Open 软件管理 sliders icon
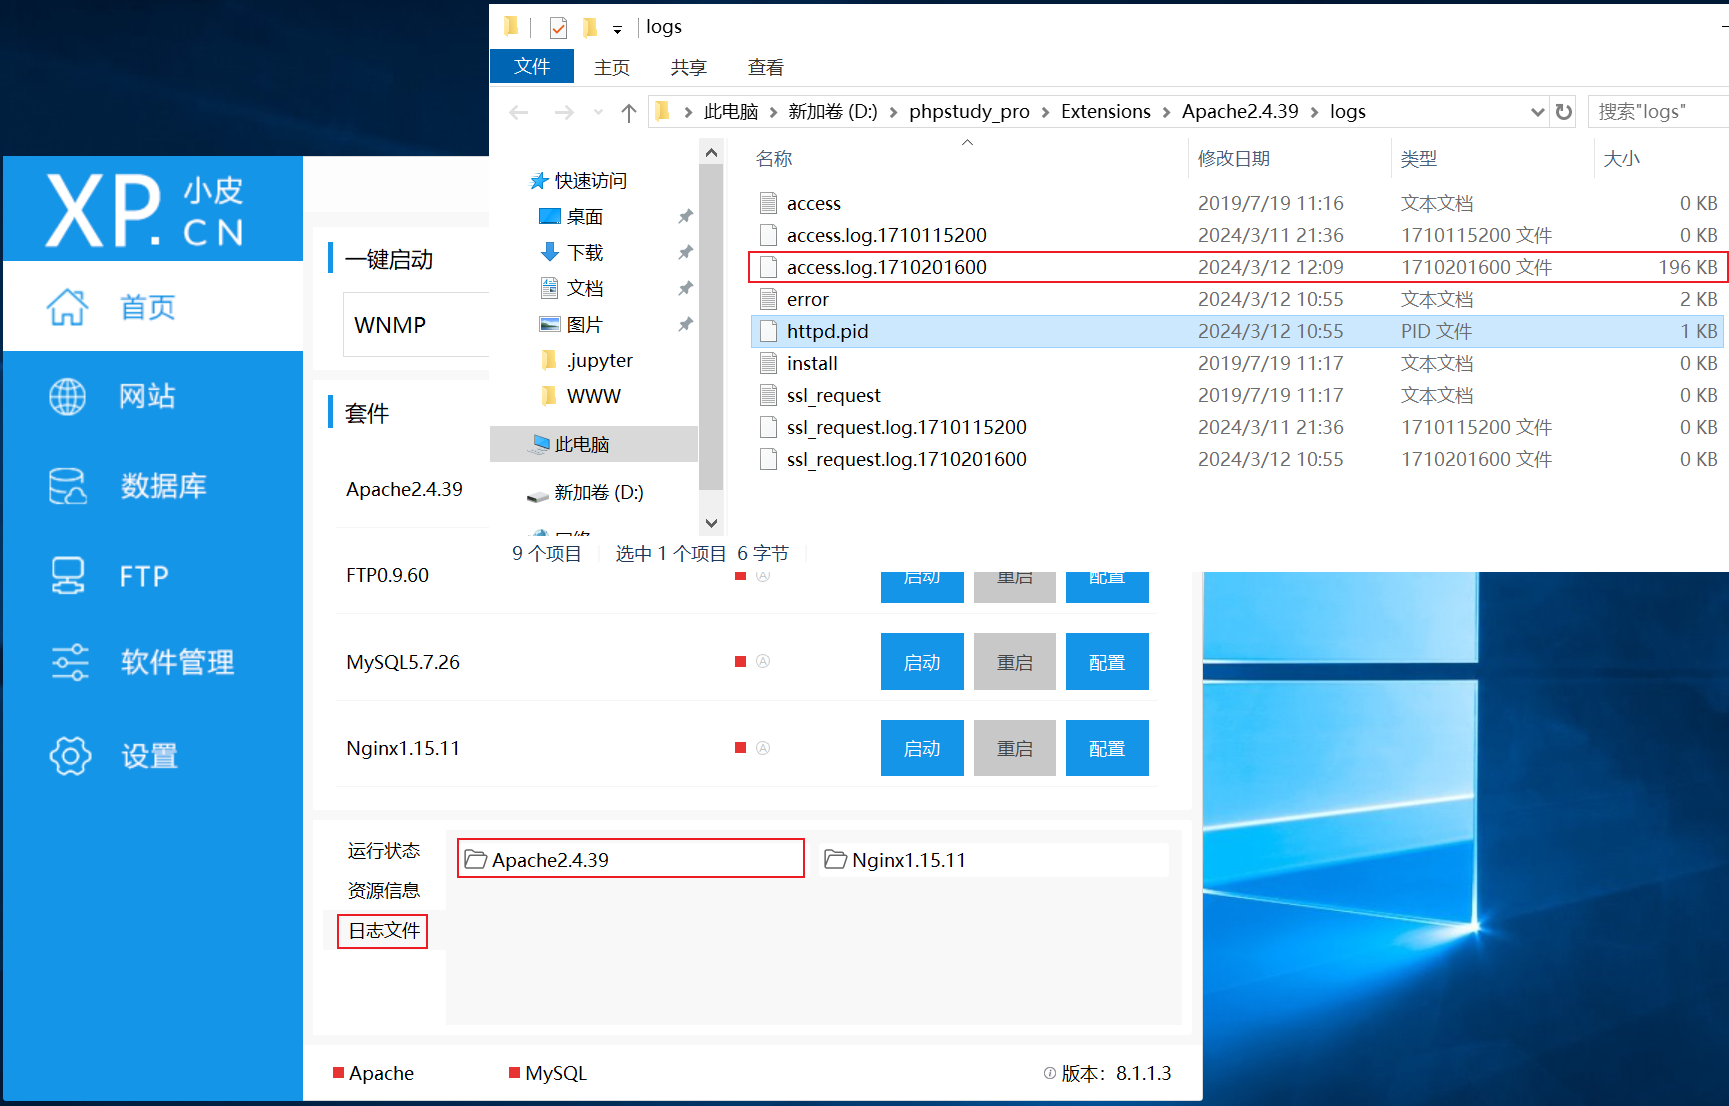1729x1106 pixels. click(x=69, y=662)
